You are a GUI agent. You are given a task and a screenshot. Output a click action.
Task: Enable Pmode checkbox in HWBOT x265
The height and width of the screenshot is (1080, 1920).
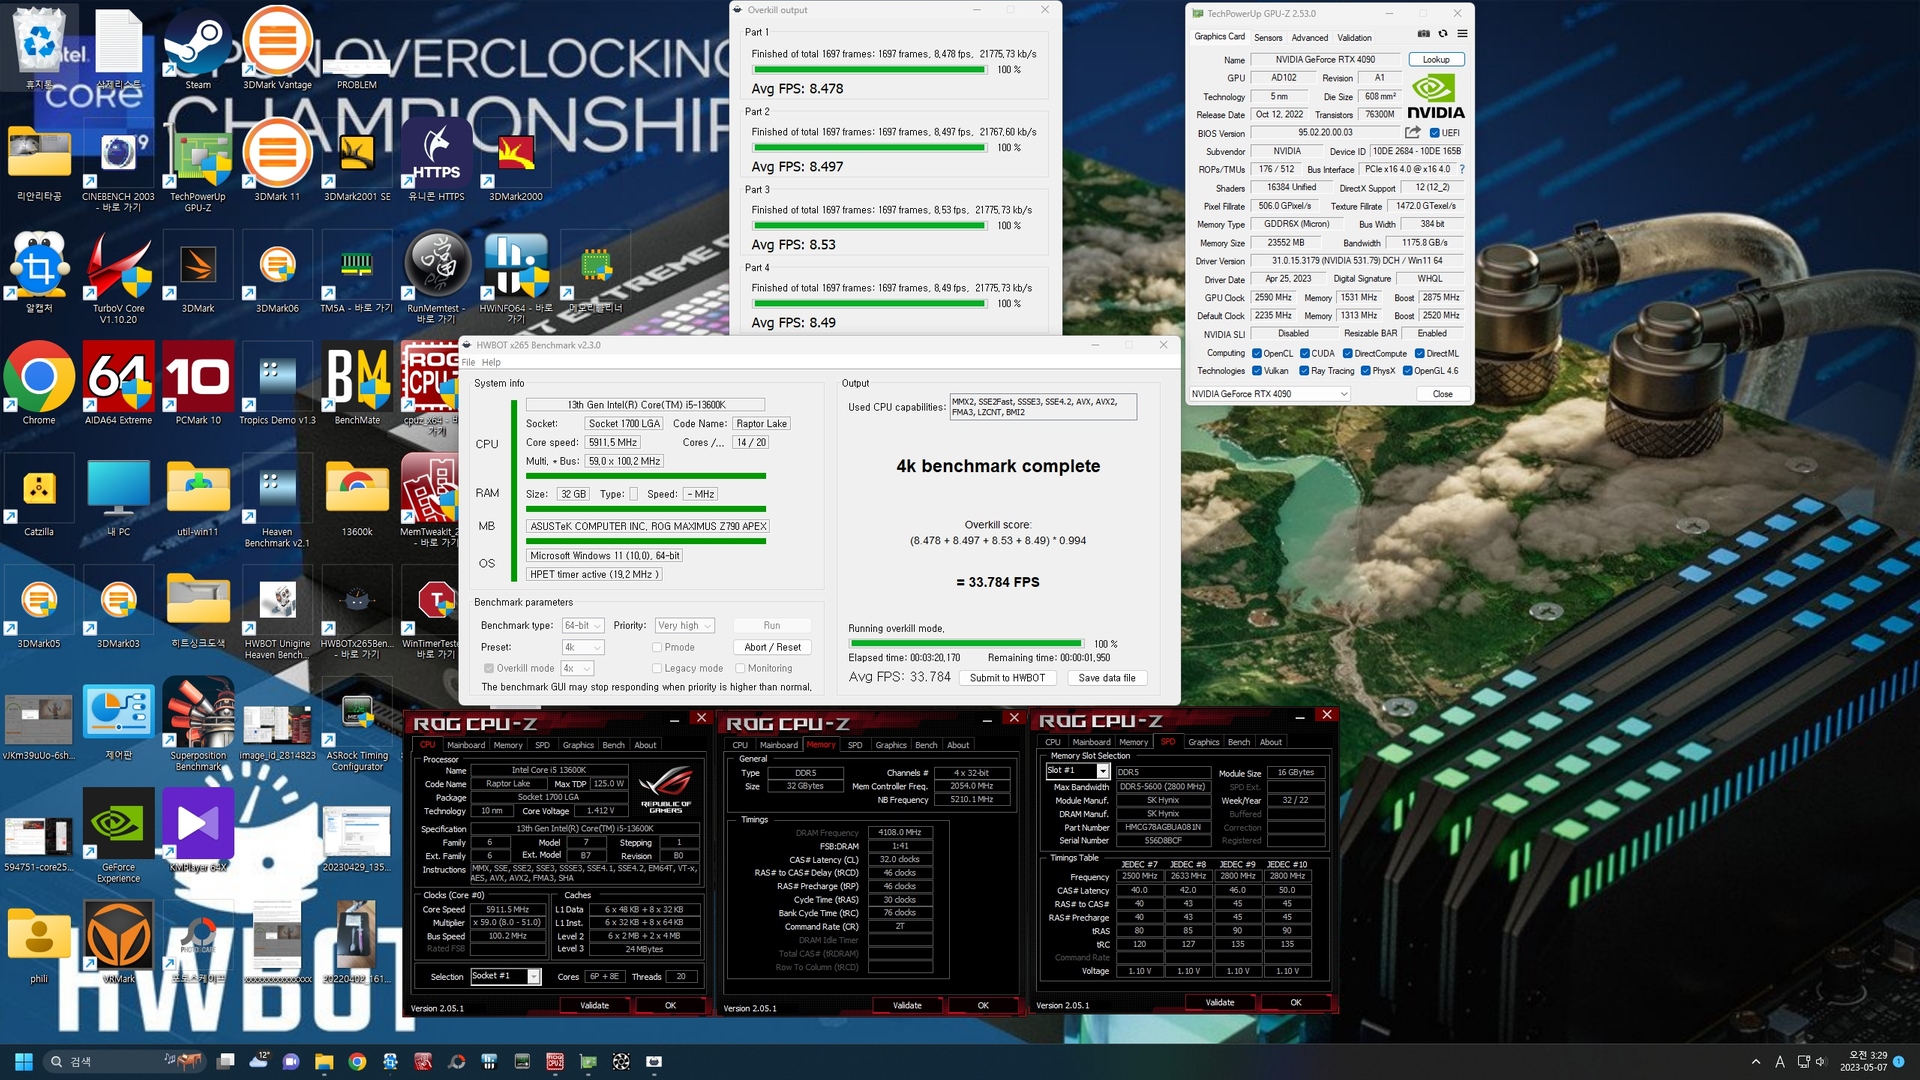(657, 647)
